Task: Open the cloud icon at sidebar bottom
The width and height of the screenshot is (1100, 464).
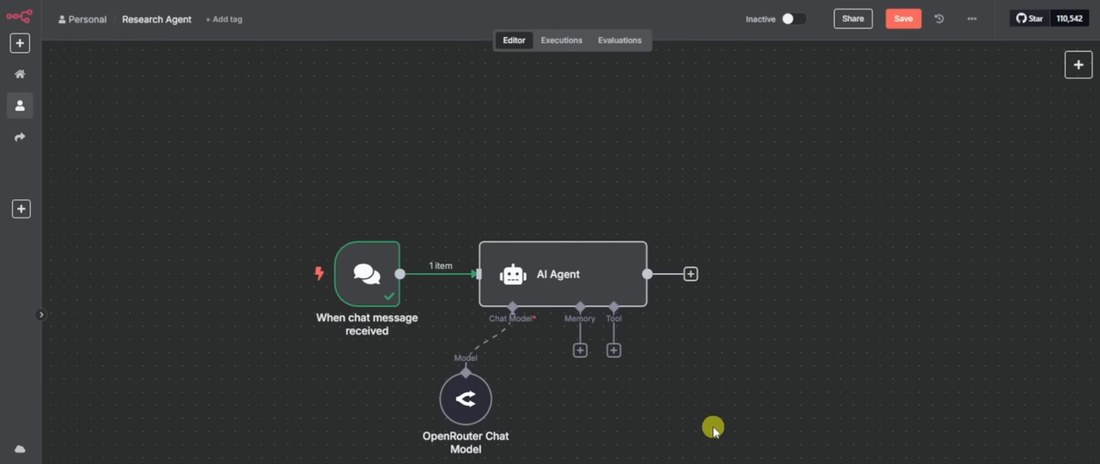Action: 20,449
